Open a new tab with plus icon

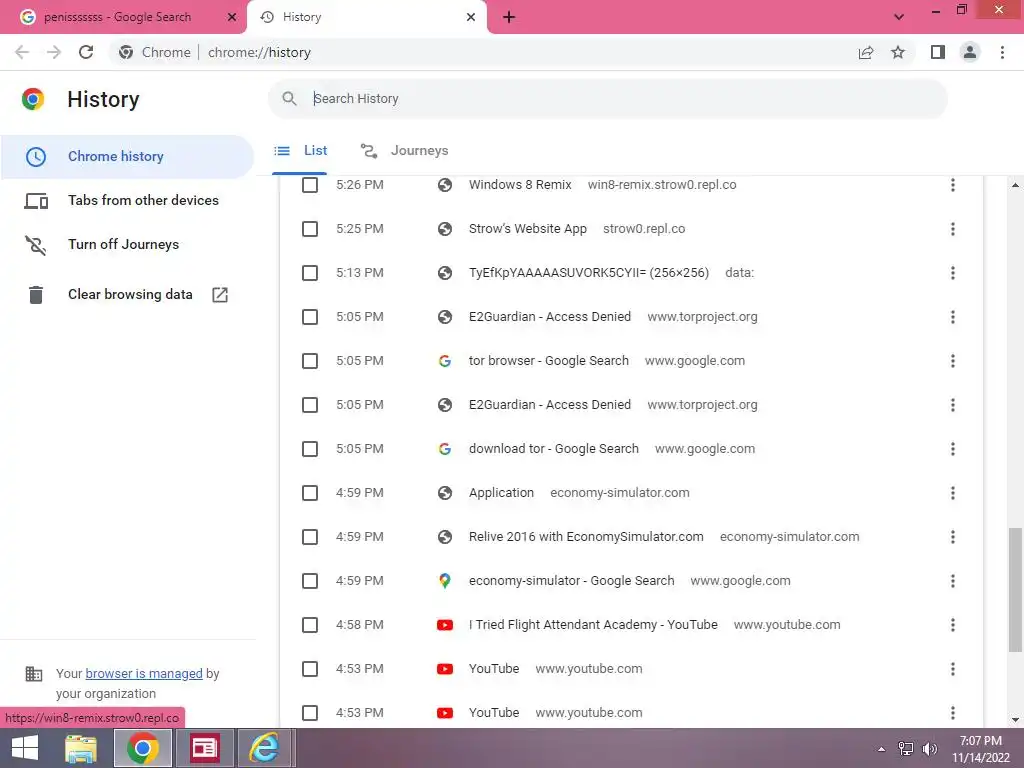point(509,17)
